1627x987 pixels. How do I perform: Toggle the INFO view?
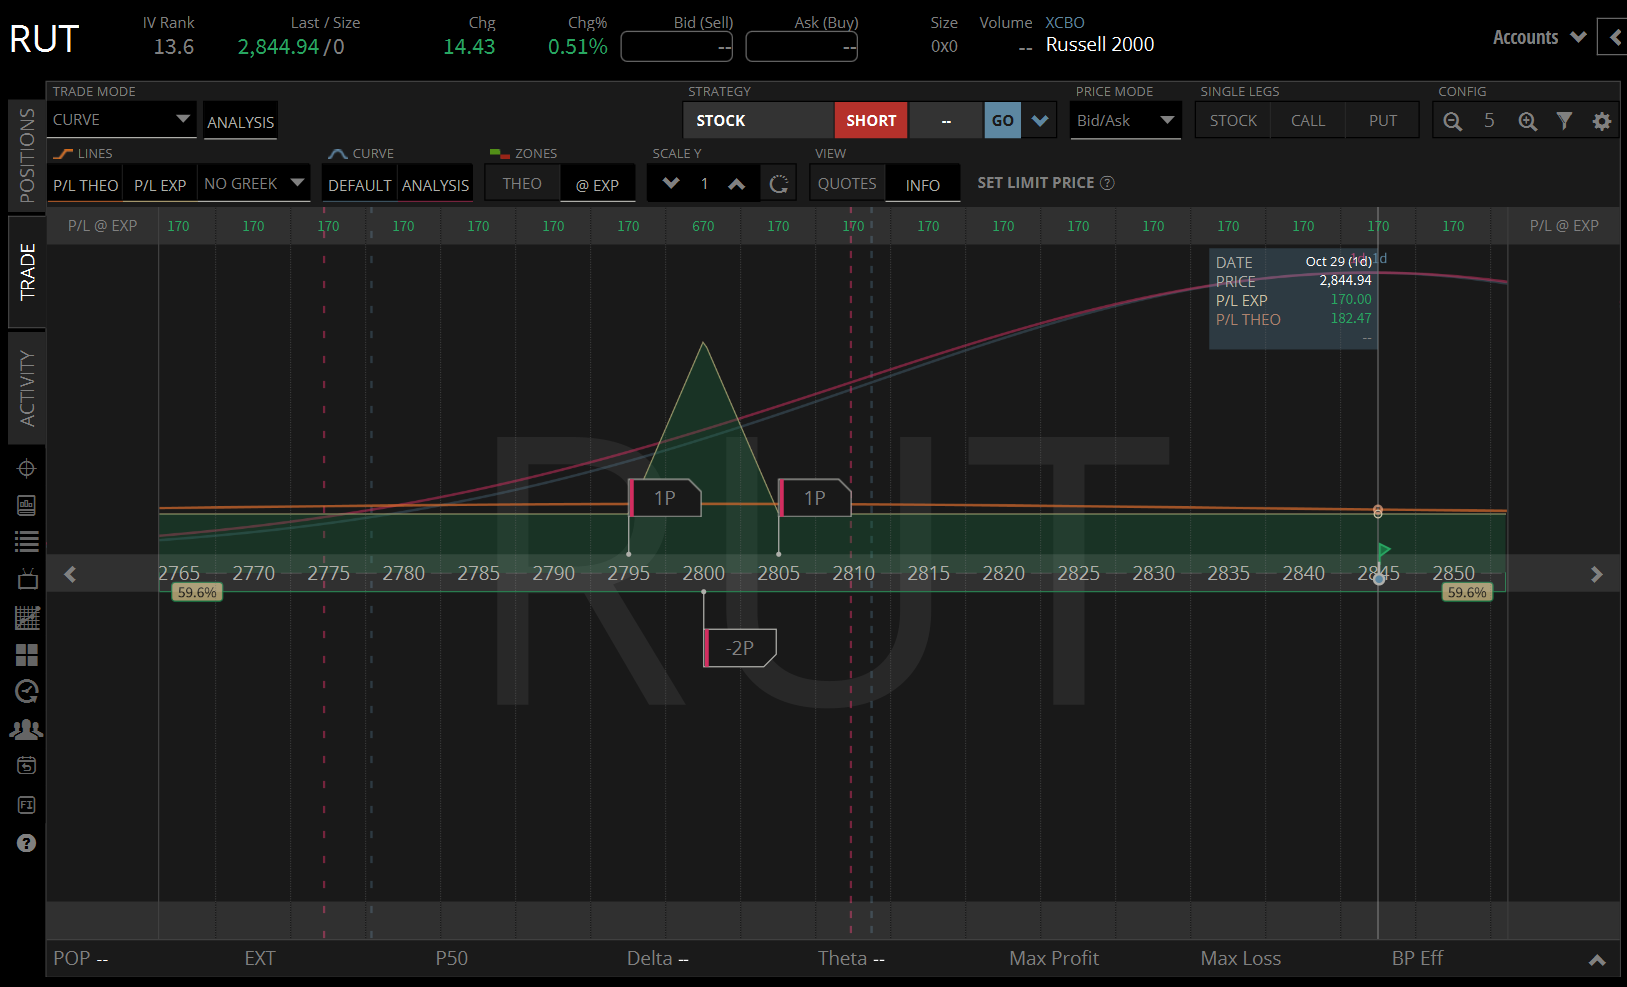[x=922, y=185]
